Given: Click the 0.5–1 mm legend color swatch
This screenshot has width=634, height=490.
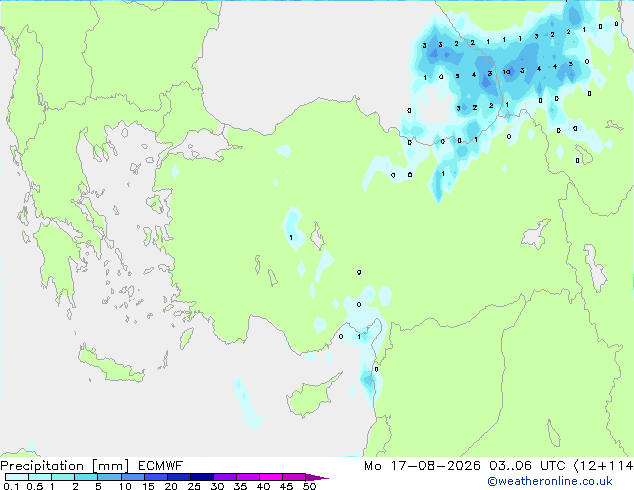Looking at the screenshot, I should (x=40, y=477).
